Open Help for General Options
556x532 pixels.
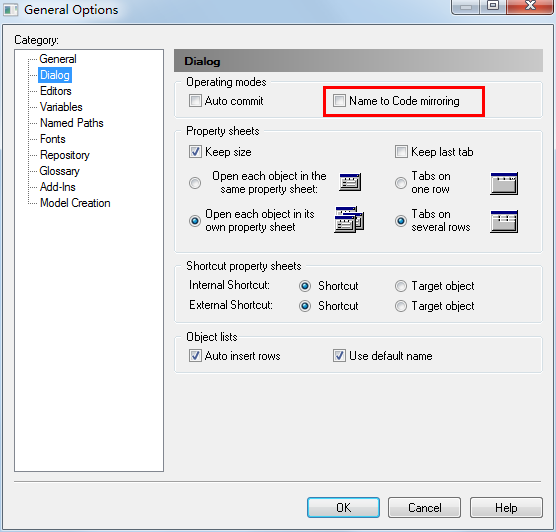[506, 508]
